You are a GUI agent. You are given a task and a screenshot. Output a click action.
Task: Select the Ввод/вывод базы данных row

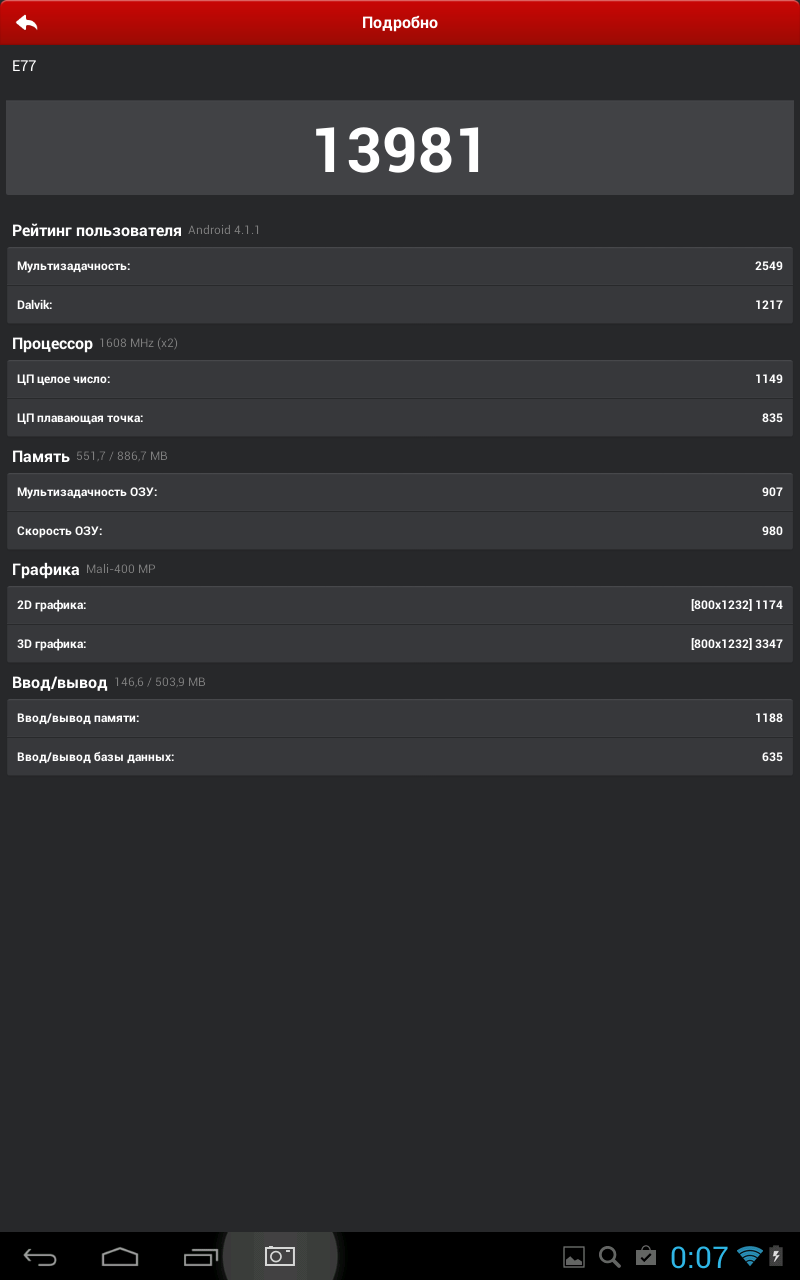[x=400, y=757]
